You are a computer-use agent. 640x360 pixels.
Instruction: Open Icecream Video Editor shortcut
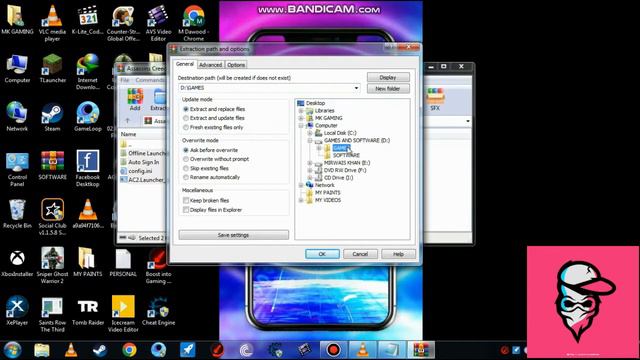coord(123,313)
